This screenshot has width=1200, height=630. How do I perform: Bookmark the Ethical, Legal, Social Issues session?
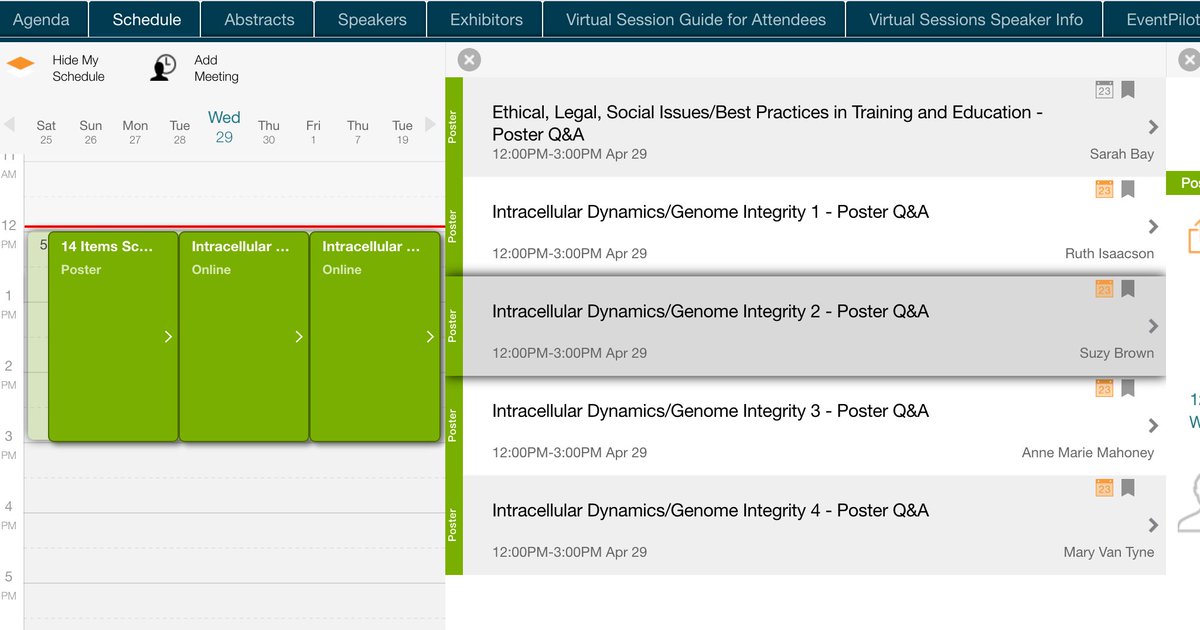click(1128, 90)
